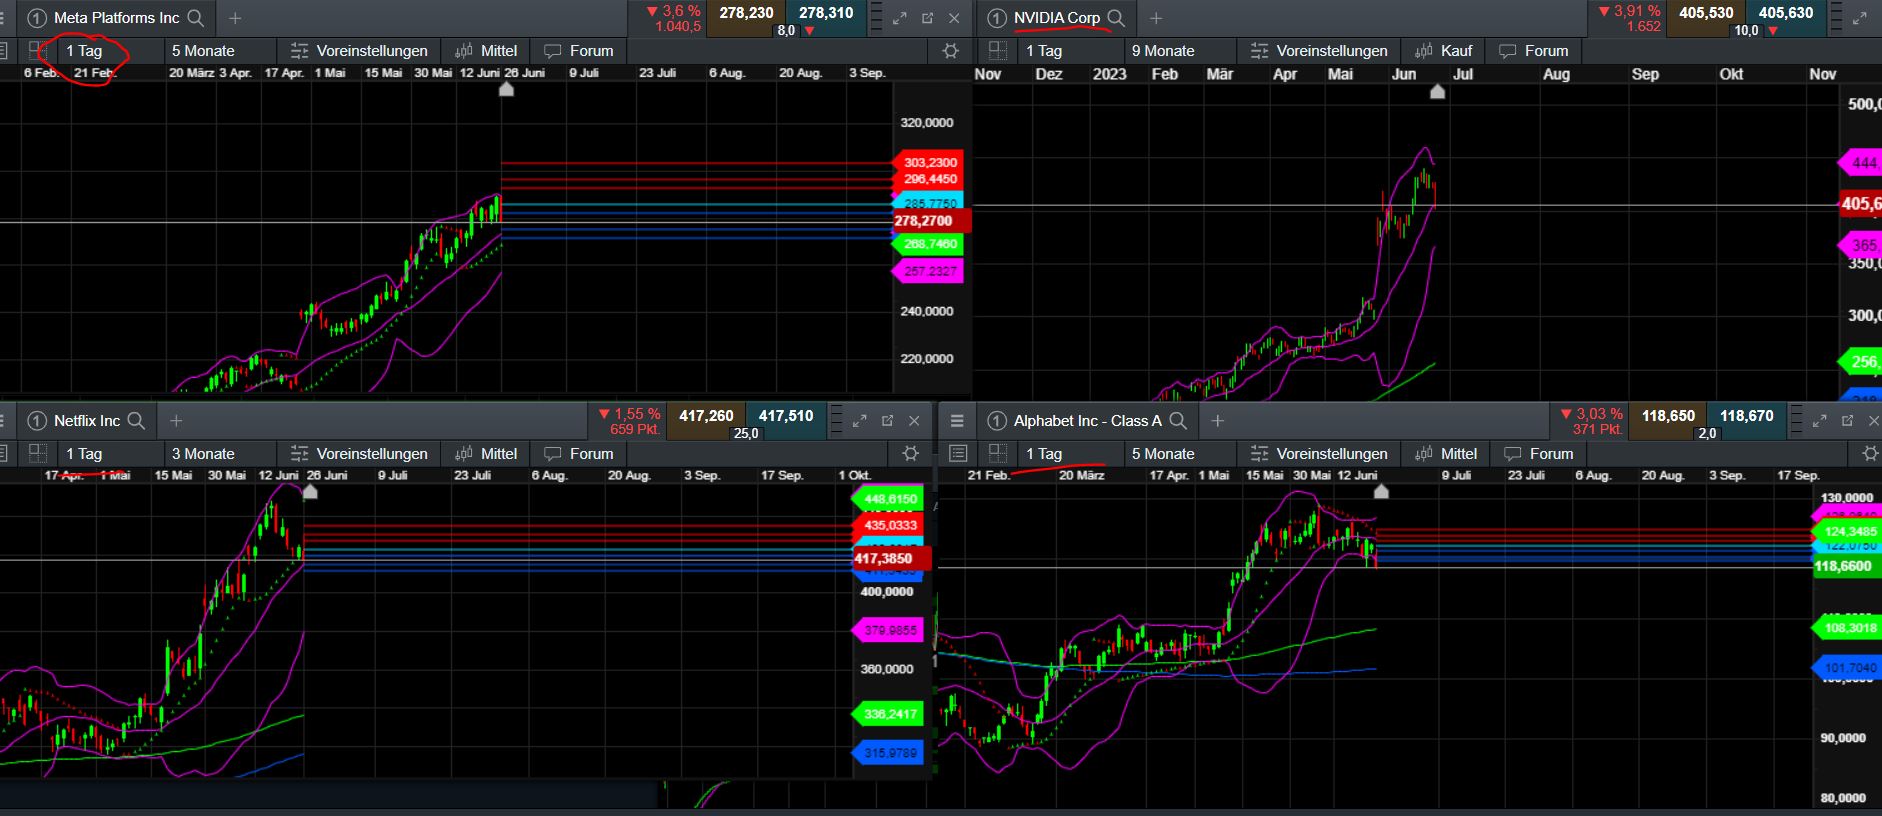Open Alphabet chart hamburger menu
The width and height of the screenshot is (1882, 816).
(957, 421)
